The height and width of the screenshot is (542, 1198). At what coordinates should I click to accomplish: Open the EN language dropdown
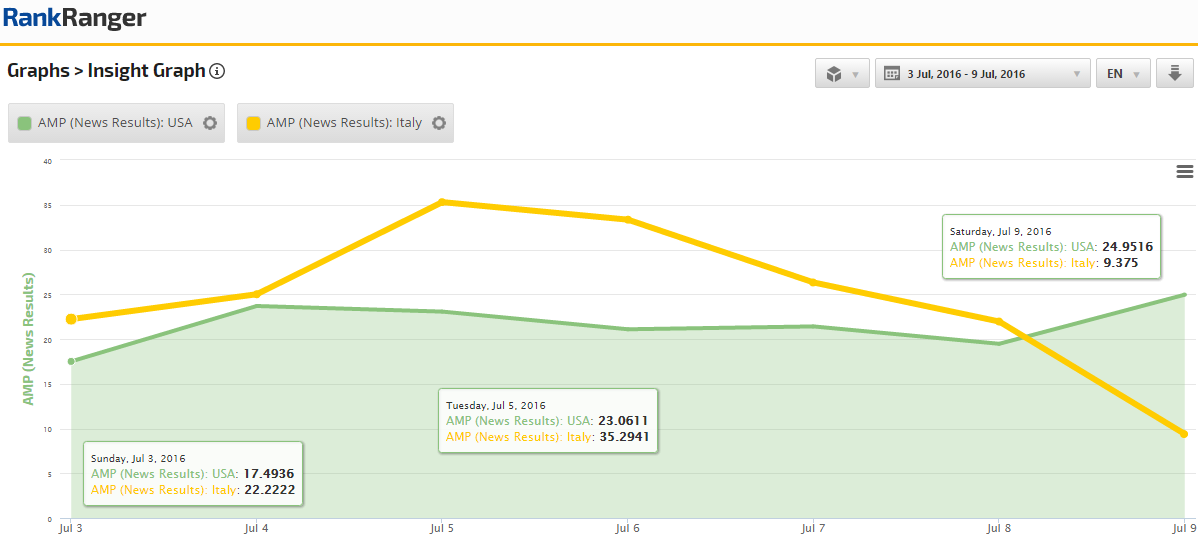(1123, 74)
